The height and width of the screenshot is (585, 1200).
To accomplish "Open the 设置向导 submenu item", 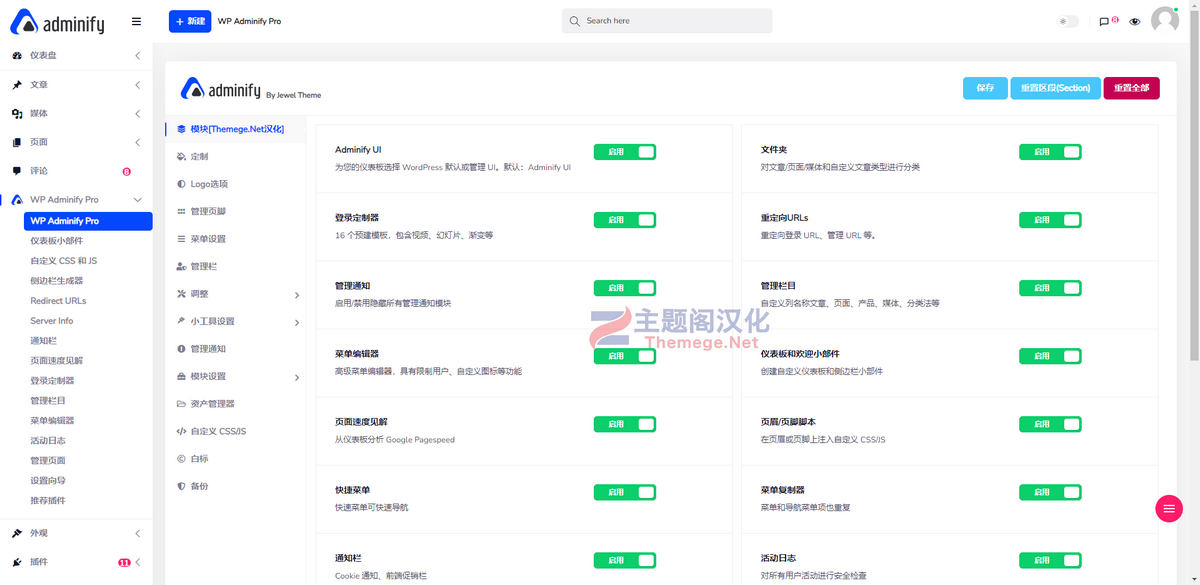I will point(47,481).
